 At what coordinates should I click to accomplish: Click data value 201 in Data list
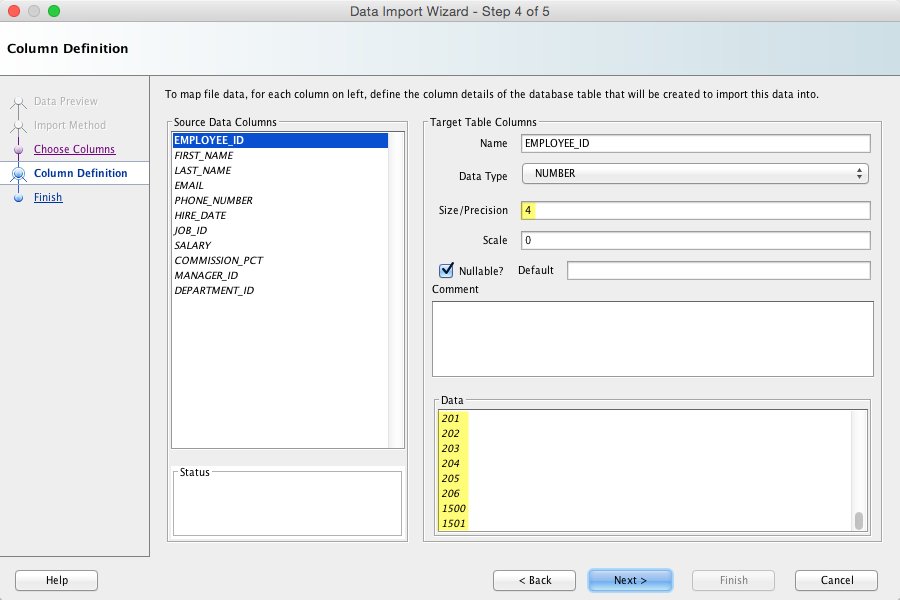click(x=451, y=419)
